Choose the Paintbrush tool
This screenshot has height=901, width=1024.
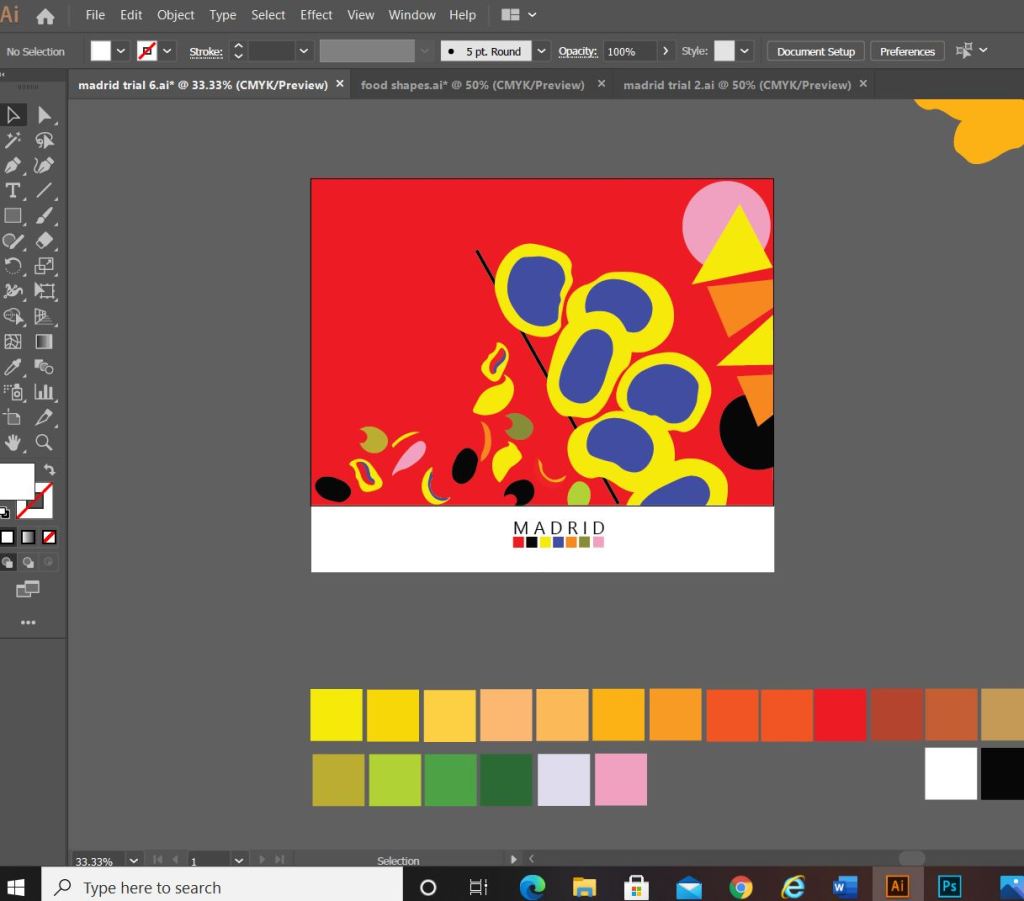tap(44, 215)
